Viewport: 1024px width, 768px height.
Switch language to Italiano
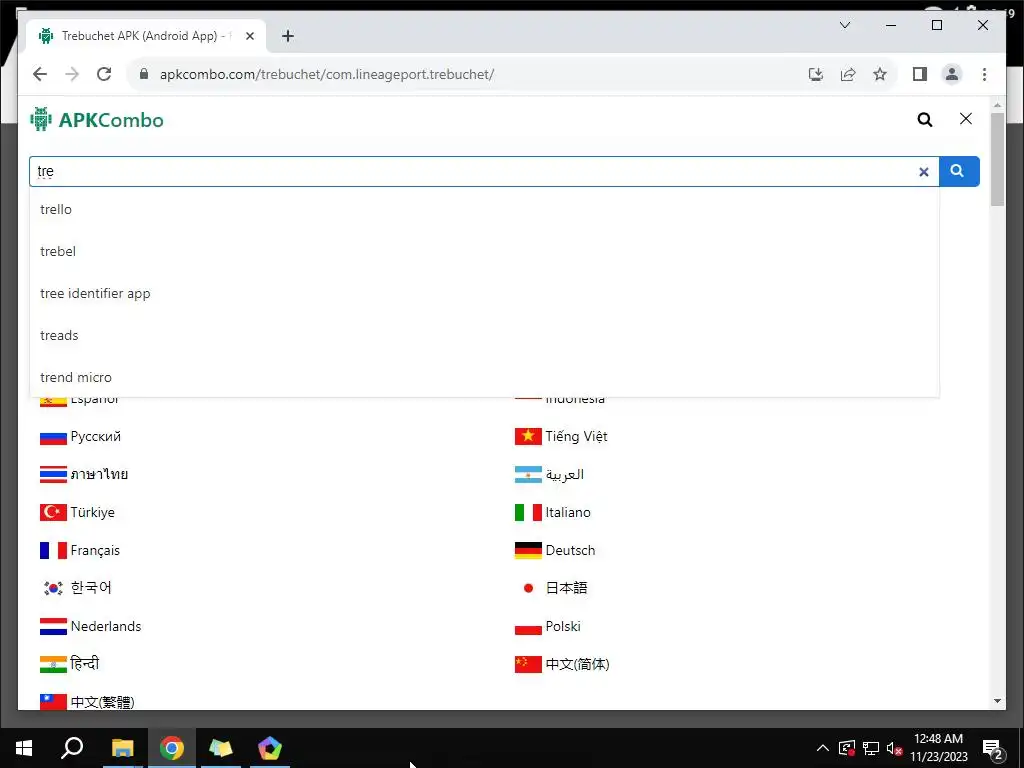[552, 512]
